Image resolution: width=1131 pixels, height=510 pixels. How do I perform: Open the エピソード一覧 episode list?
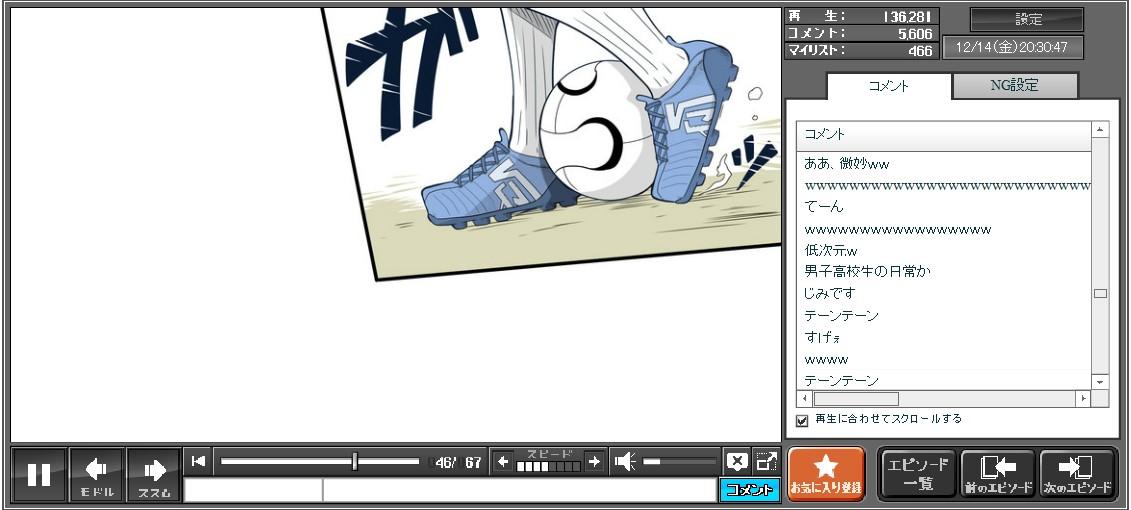coord(918,474)
